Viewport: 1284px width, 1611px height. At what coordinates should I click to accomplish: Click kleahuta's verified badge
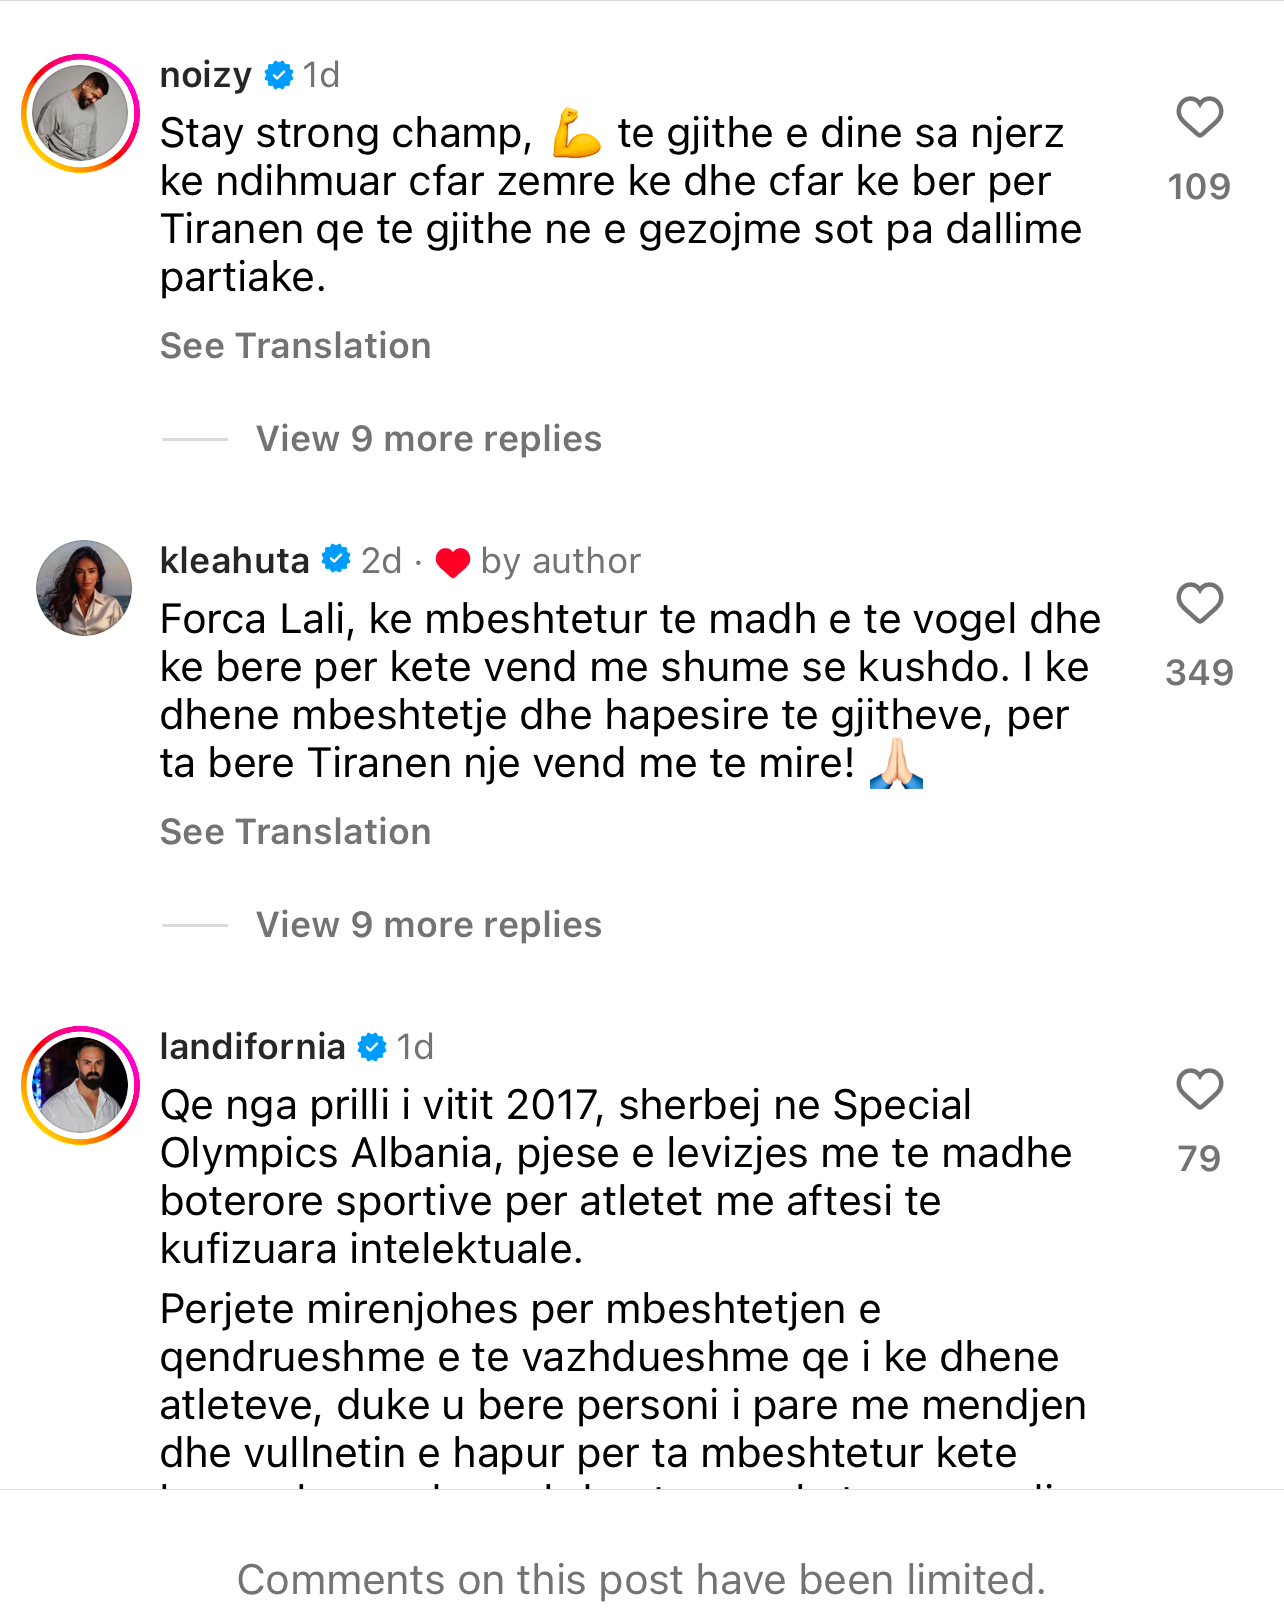[336, 560]
